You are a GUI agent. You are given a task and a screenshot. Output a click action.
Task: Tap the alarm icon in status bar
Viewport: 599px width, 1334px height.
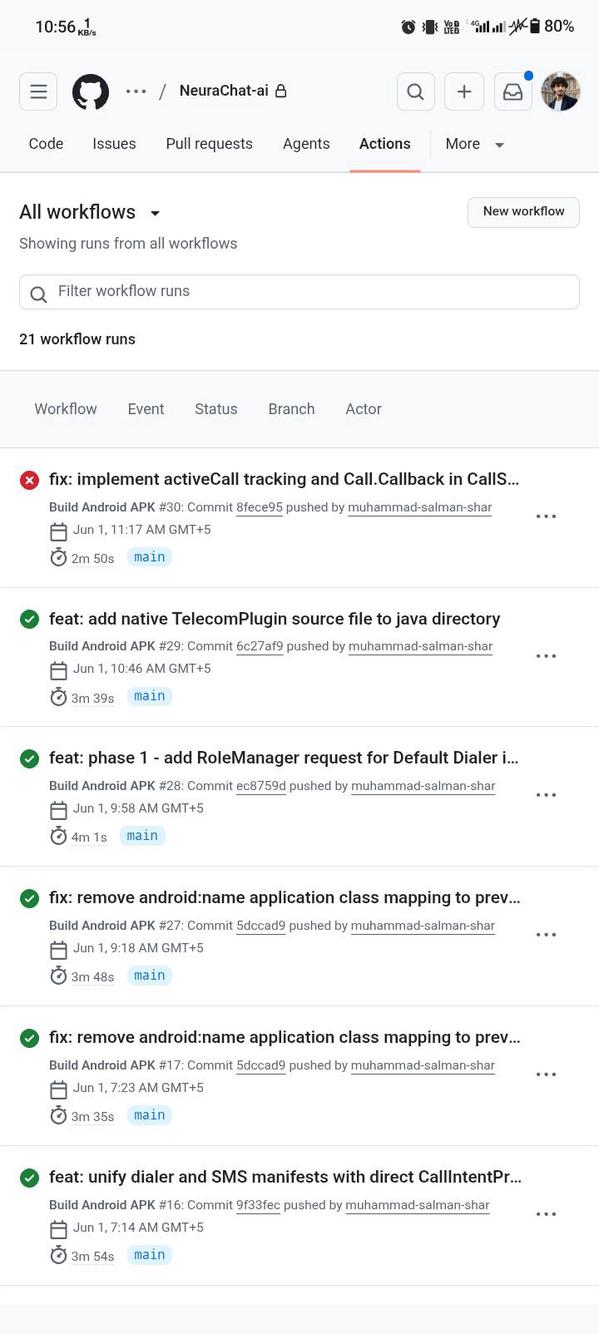[408, 27]
